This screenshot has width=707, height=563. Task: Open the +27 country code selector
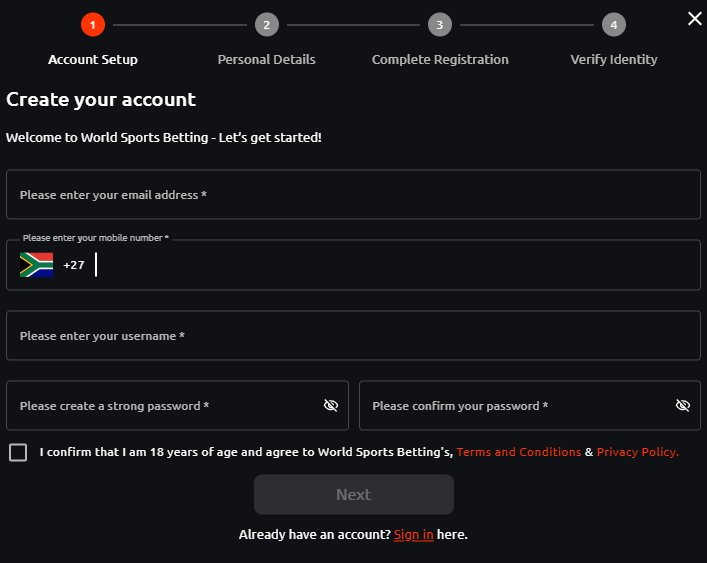click(x=74, y=265)
